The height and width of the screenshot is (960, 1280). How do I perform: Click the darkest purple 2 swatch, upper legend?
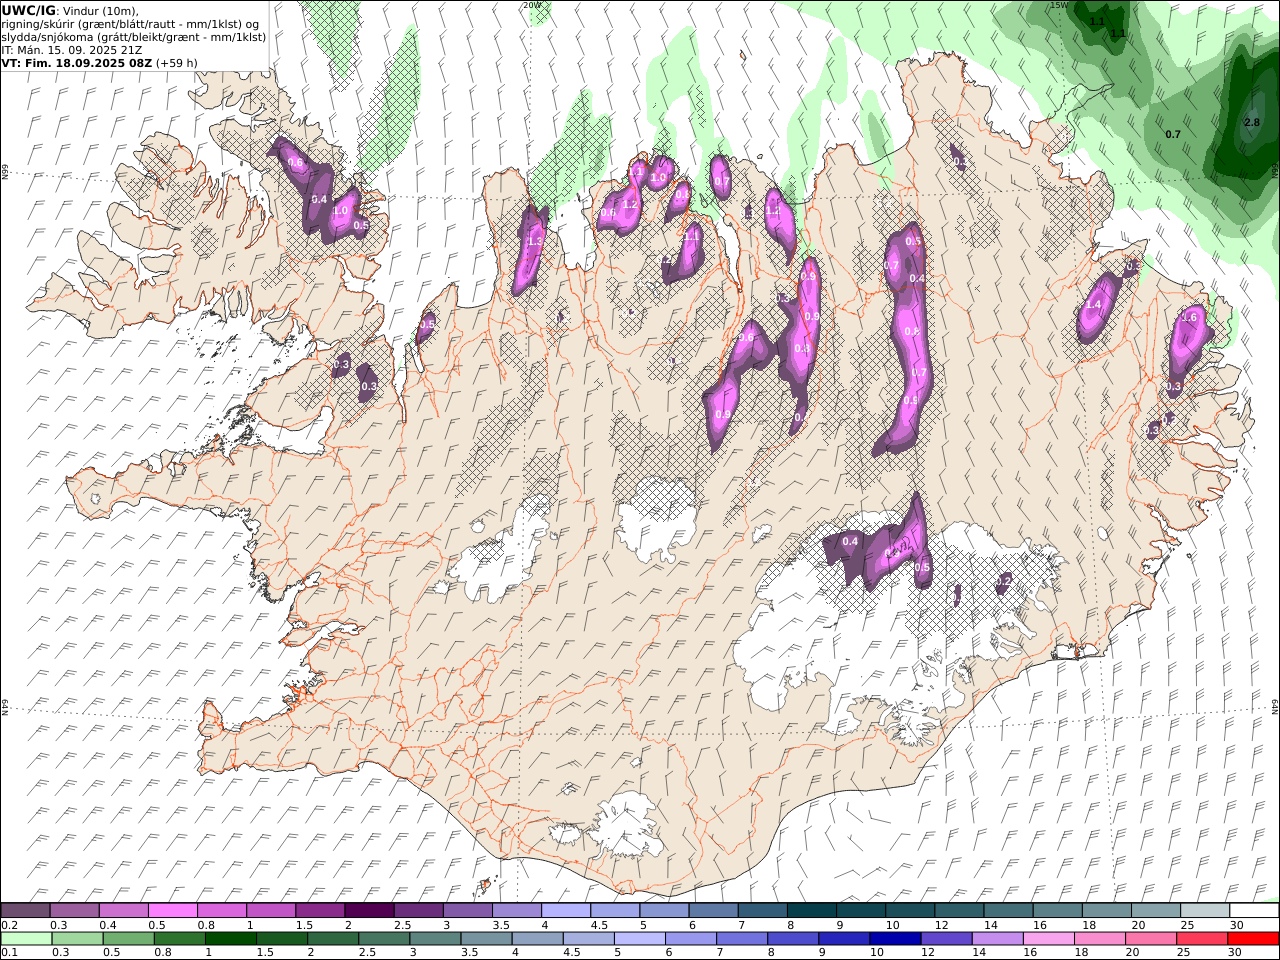coord(369,911)
